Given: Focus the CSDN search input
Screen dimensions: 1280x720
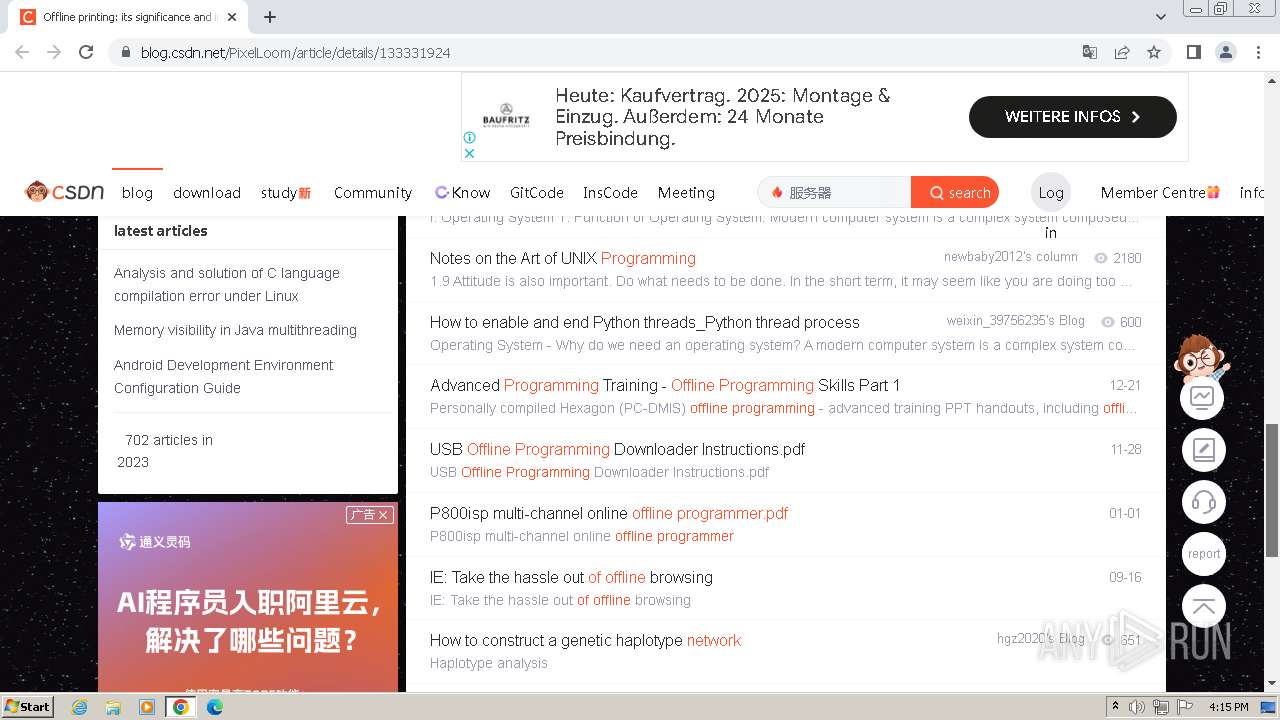Looking at the screenshot, I should pyautogui.click(x=835, y=192).
